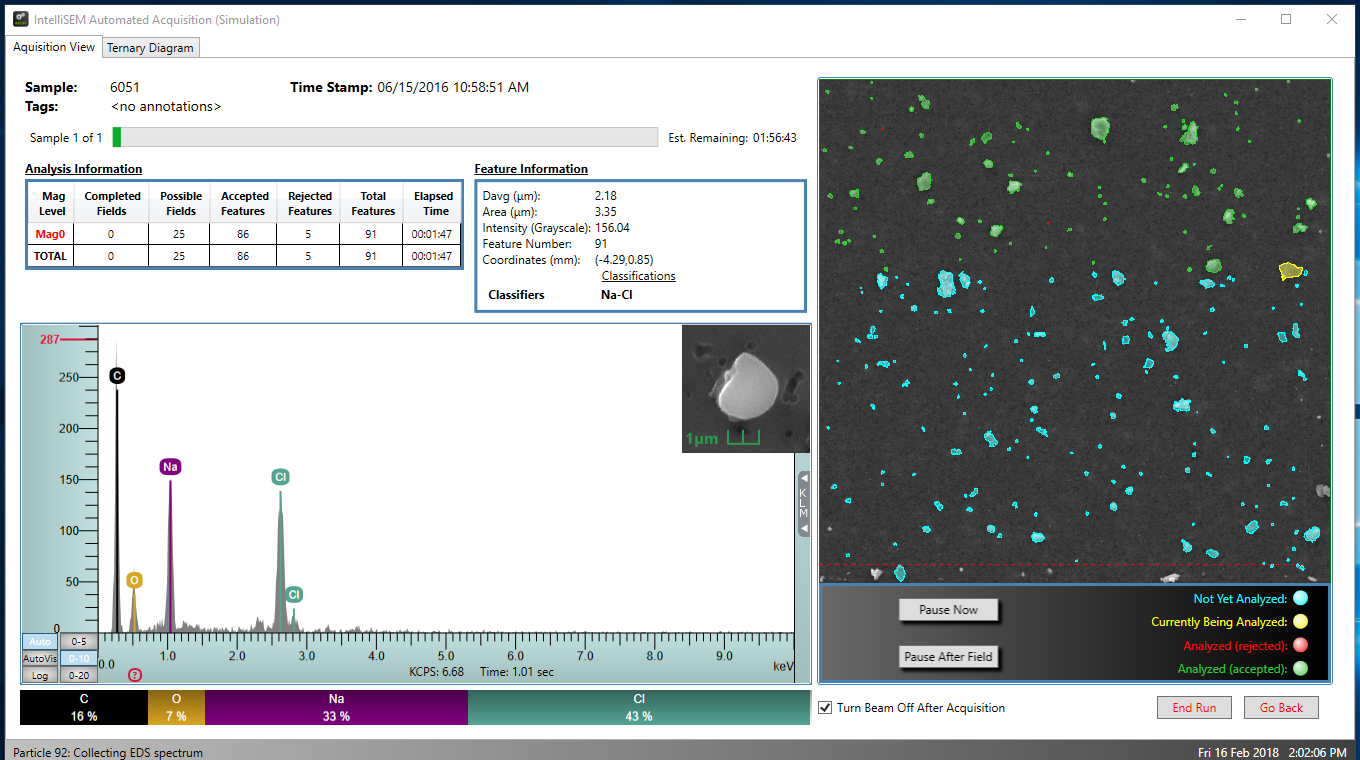Screen dimensions: 1360x760
Task: Click the particle SEM thumbnail image
Action: [x=744, y=390]
